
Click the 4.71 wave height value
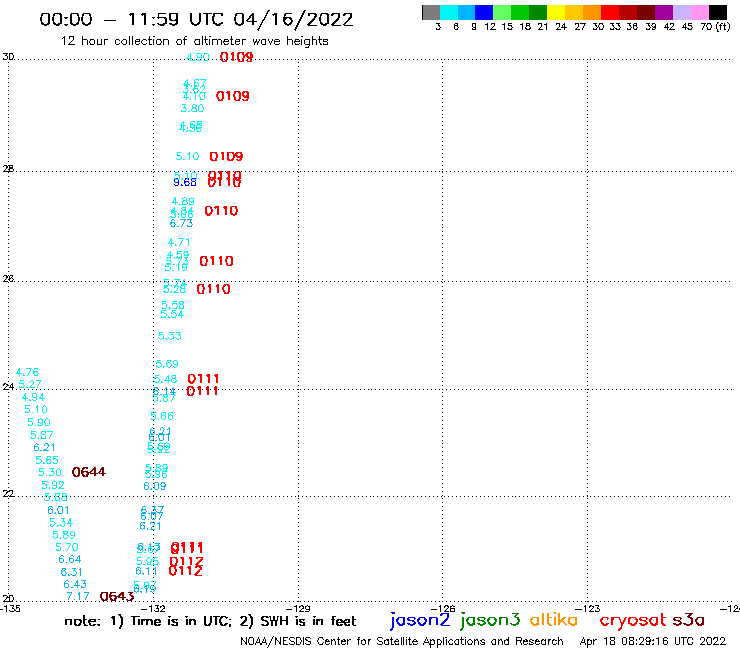[179, 242]
